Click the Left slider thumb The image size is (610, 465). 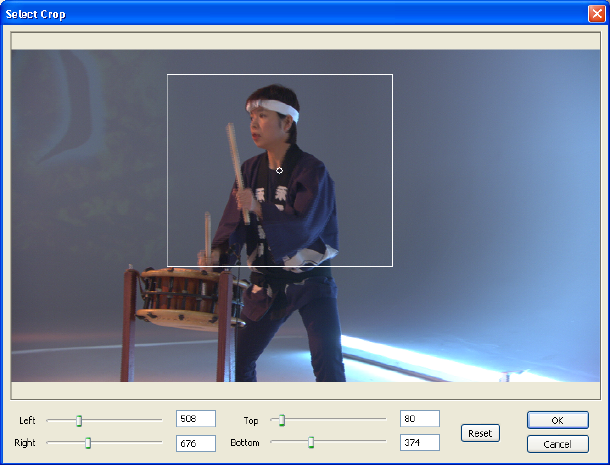click(x=79, y=420)
